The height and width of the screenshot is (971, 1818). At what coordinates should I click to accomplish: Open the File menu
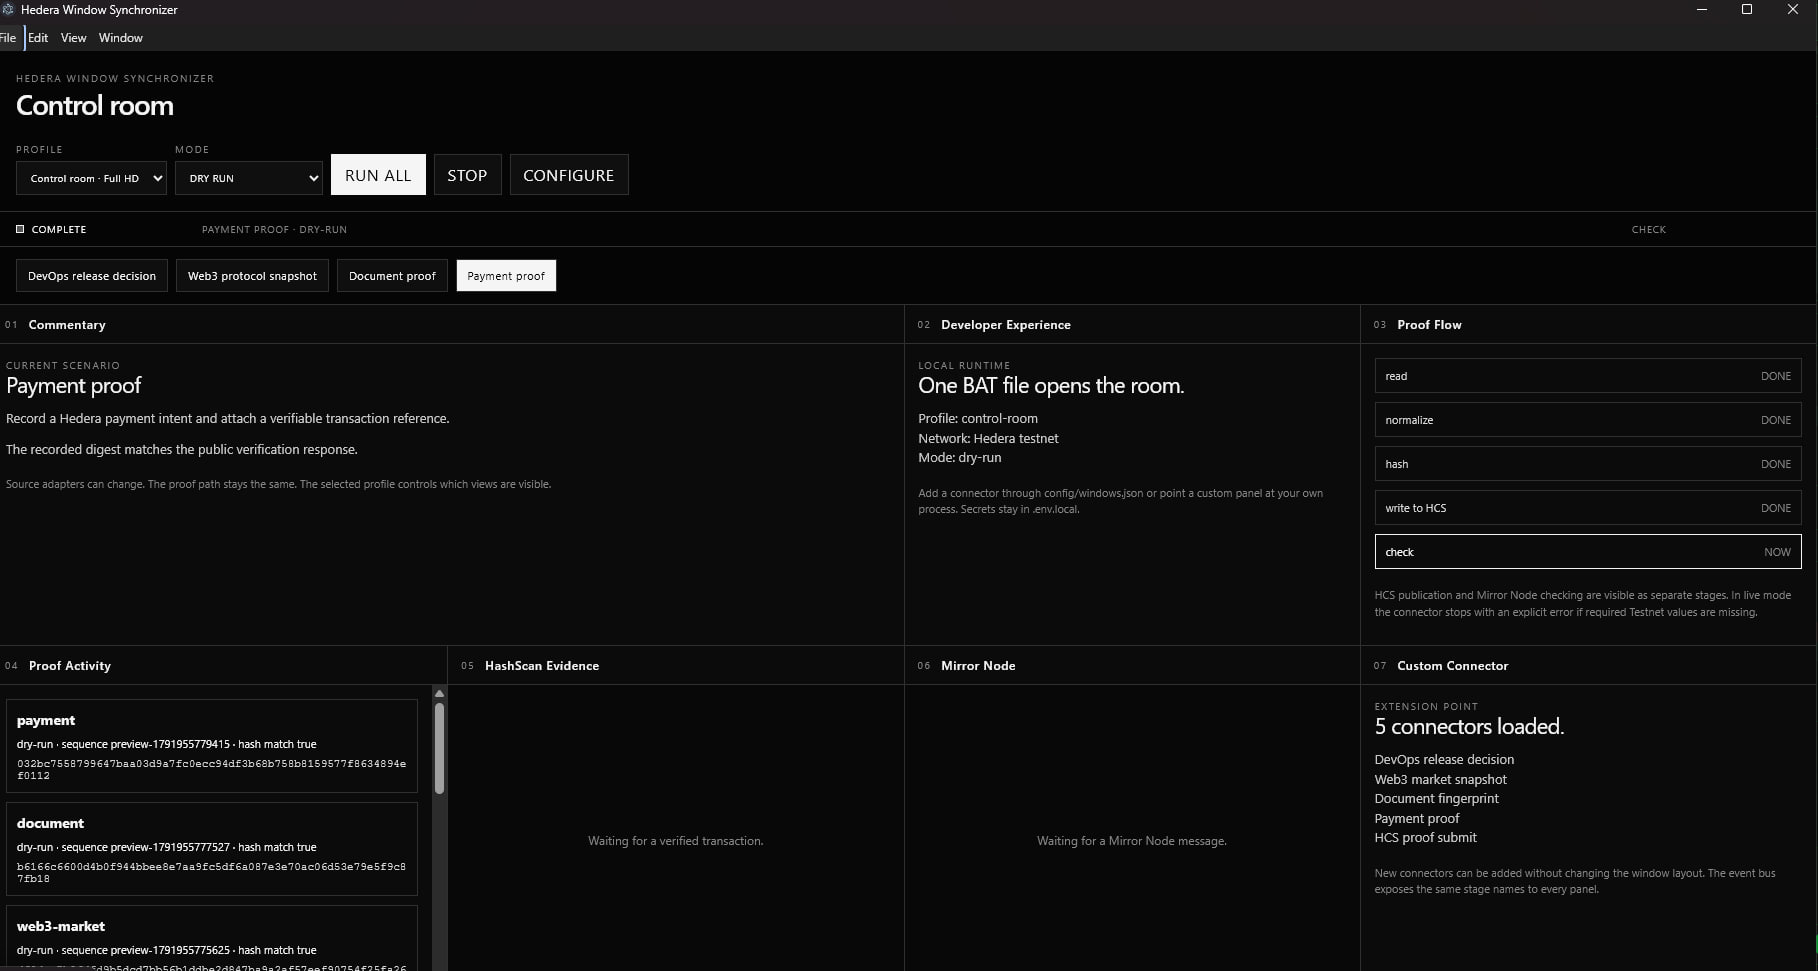coord(9,38)
